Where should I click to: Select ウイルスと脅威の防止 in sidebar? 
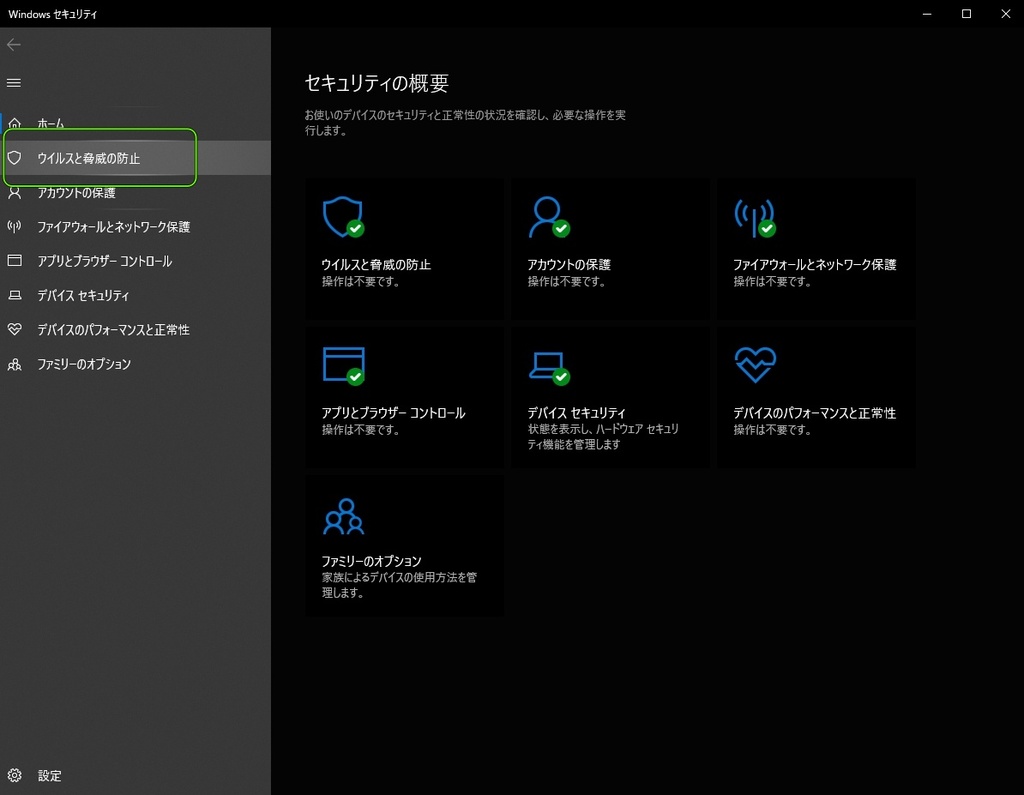(x=88, y=158)
